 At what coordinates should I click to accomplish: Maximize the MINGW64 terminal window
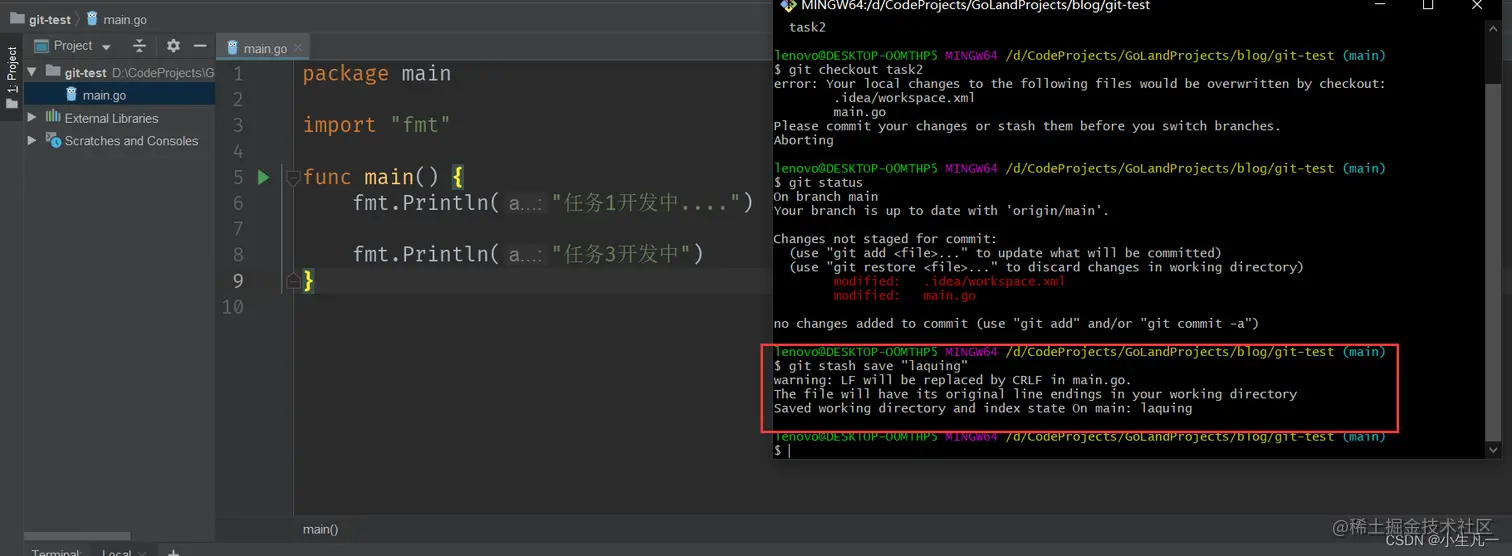pyautogui.click(x=1428, y=6)
